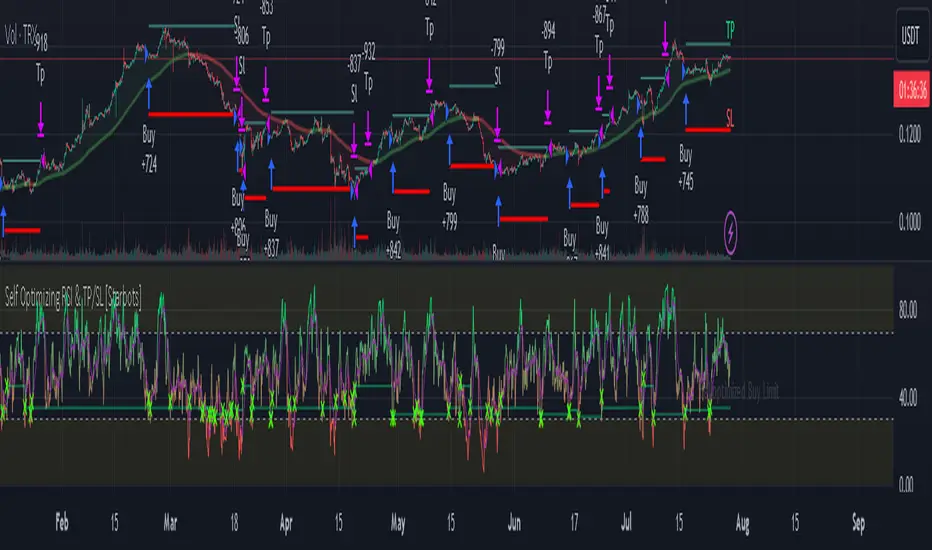The height and width of the screenshot is (550, 932).
Task: Select the Buy +837 trade label
Action: [x=271, y=234]
